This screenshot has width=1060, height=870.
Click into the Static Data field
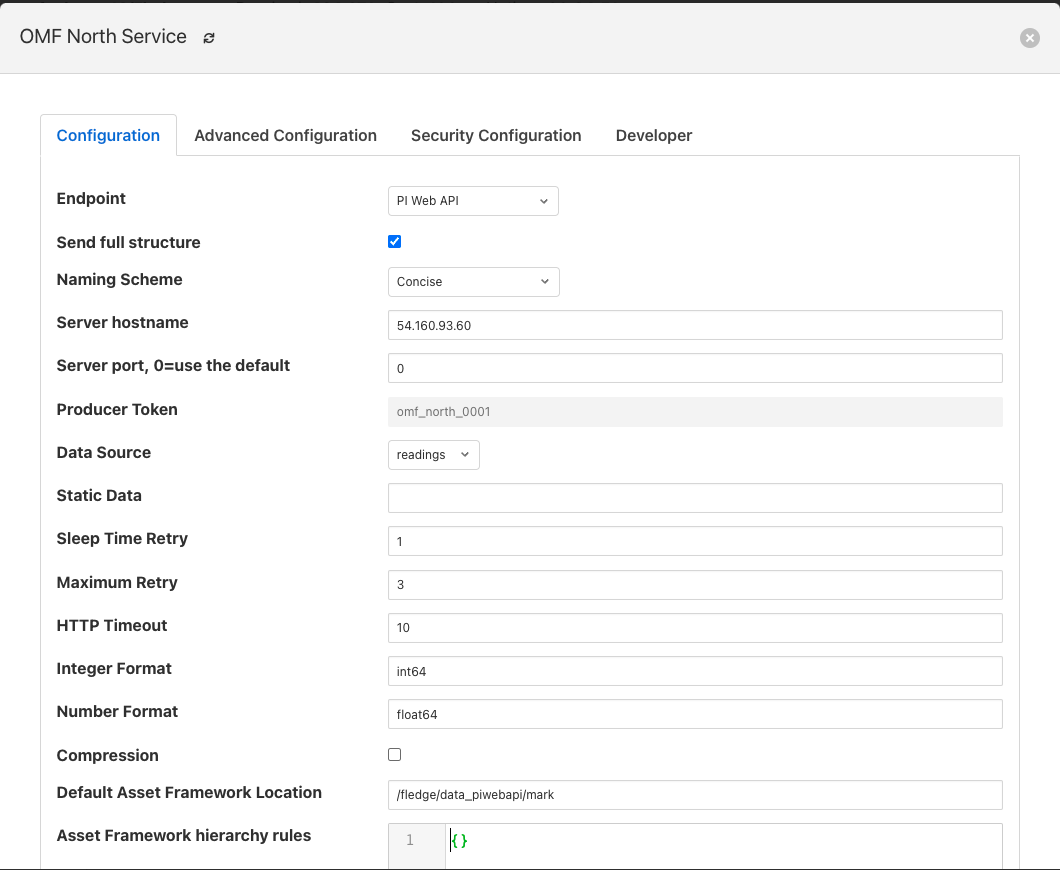[x=694, y=498]
